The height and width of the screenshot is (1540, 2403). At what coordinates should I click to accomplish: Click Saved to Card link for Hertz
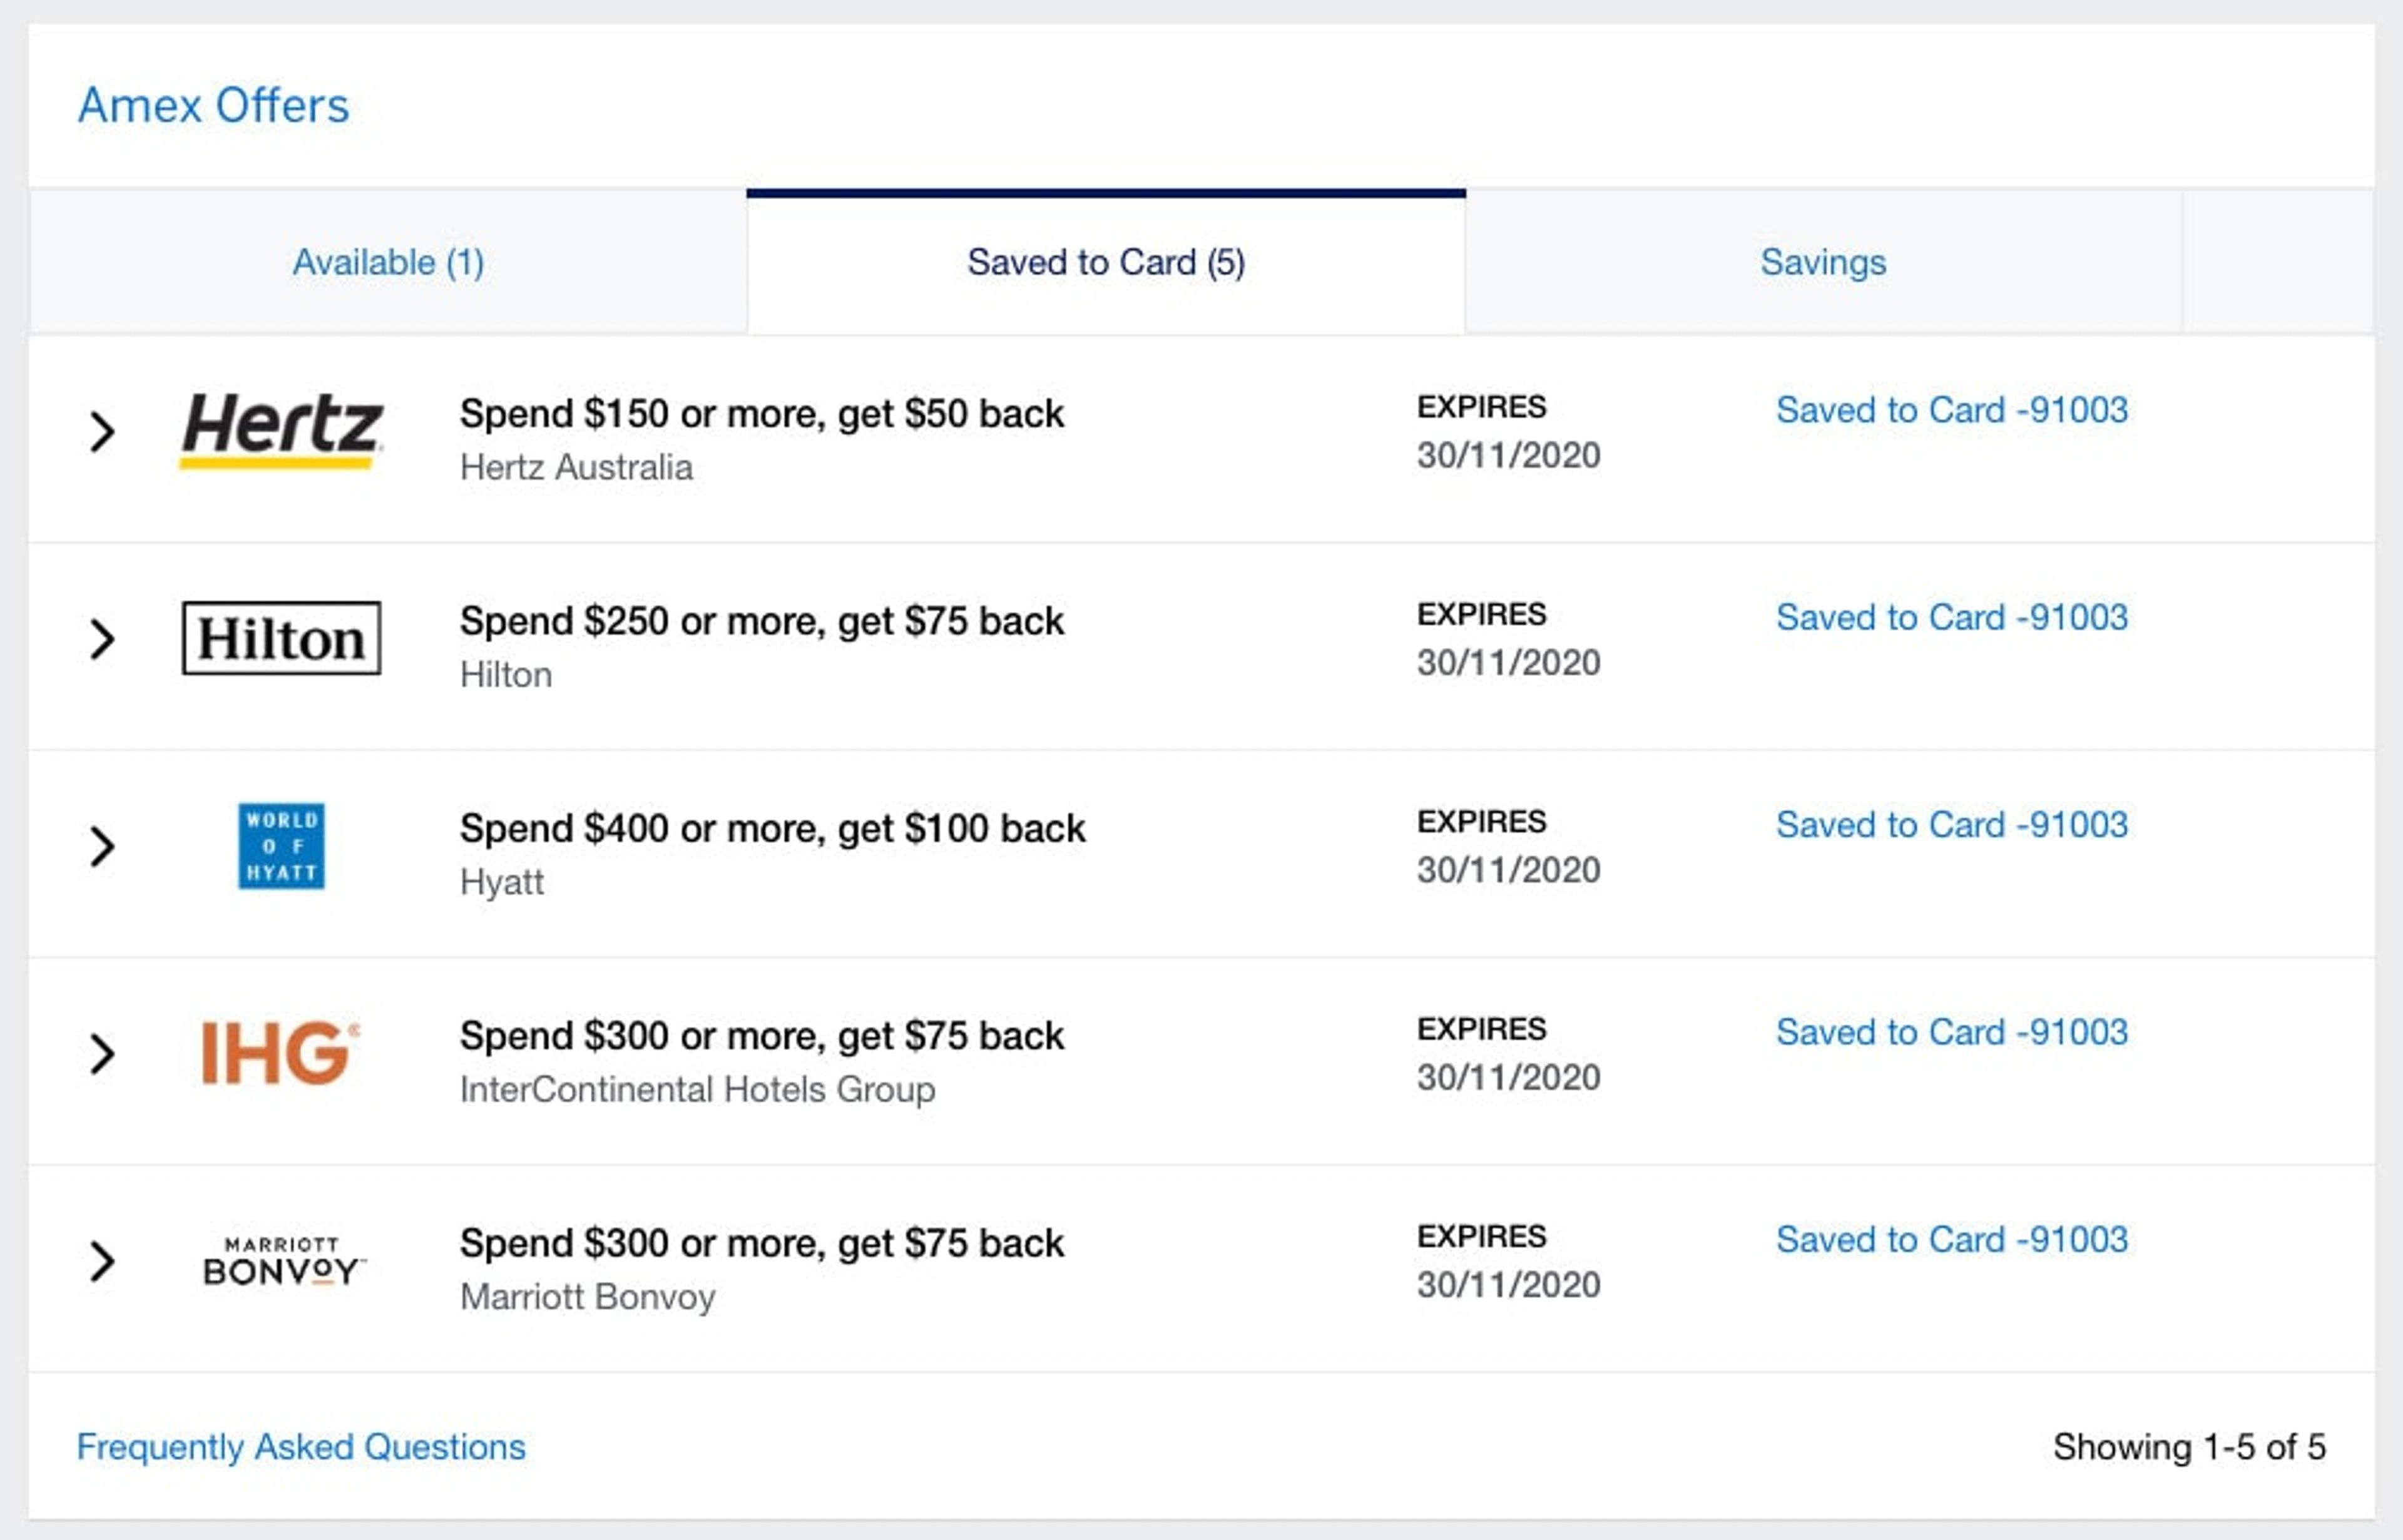point(1951,410)
